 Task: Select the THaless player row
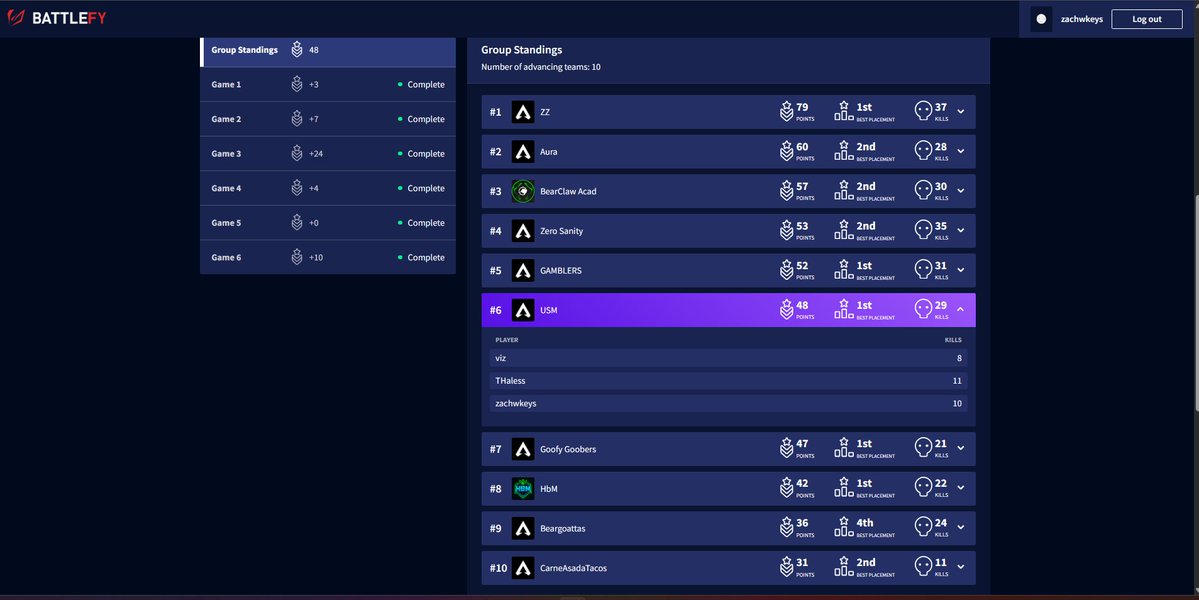[x=728, y=381]
